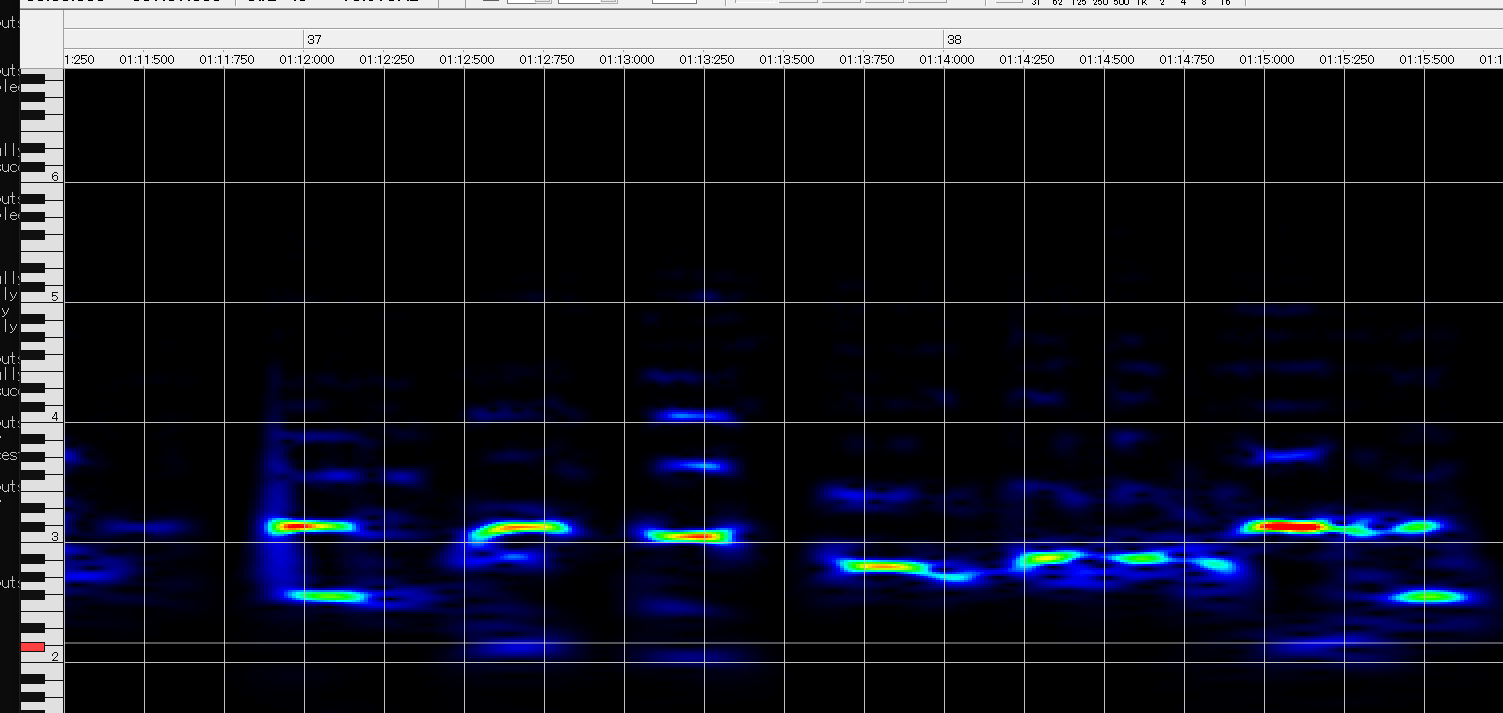The image size is (1503, 713).
Task: Select the 01:12:250 time label
Action: click(x=387, y=60)
